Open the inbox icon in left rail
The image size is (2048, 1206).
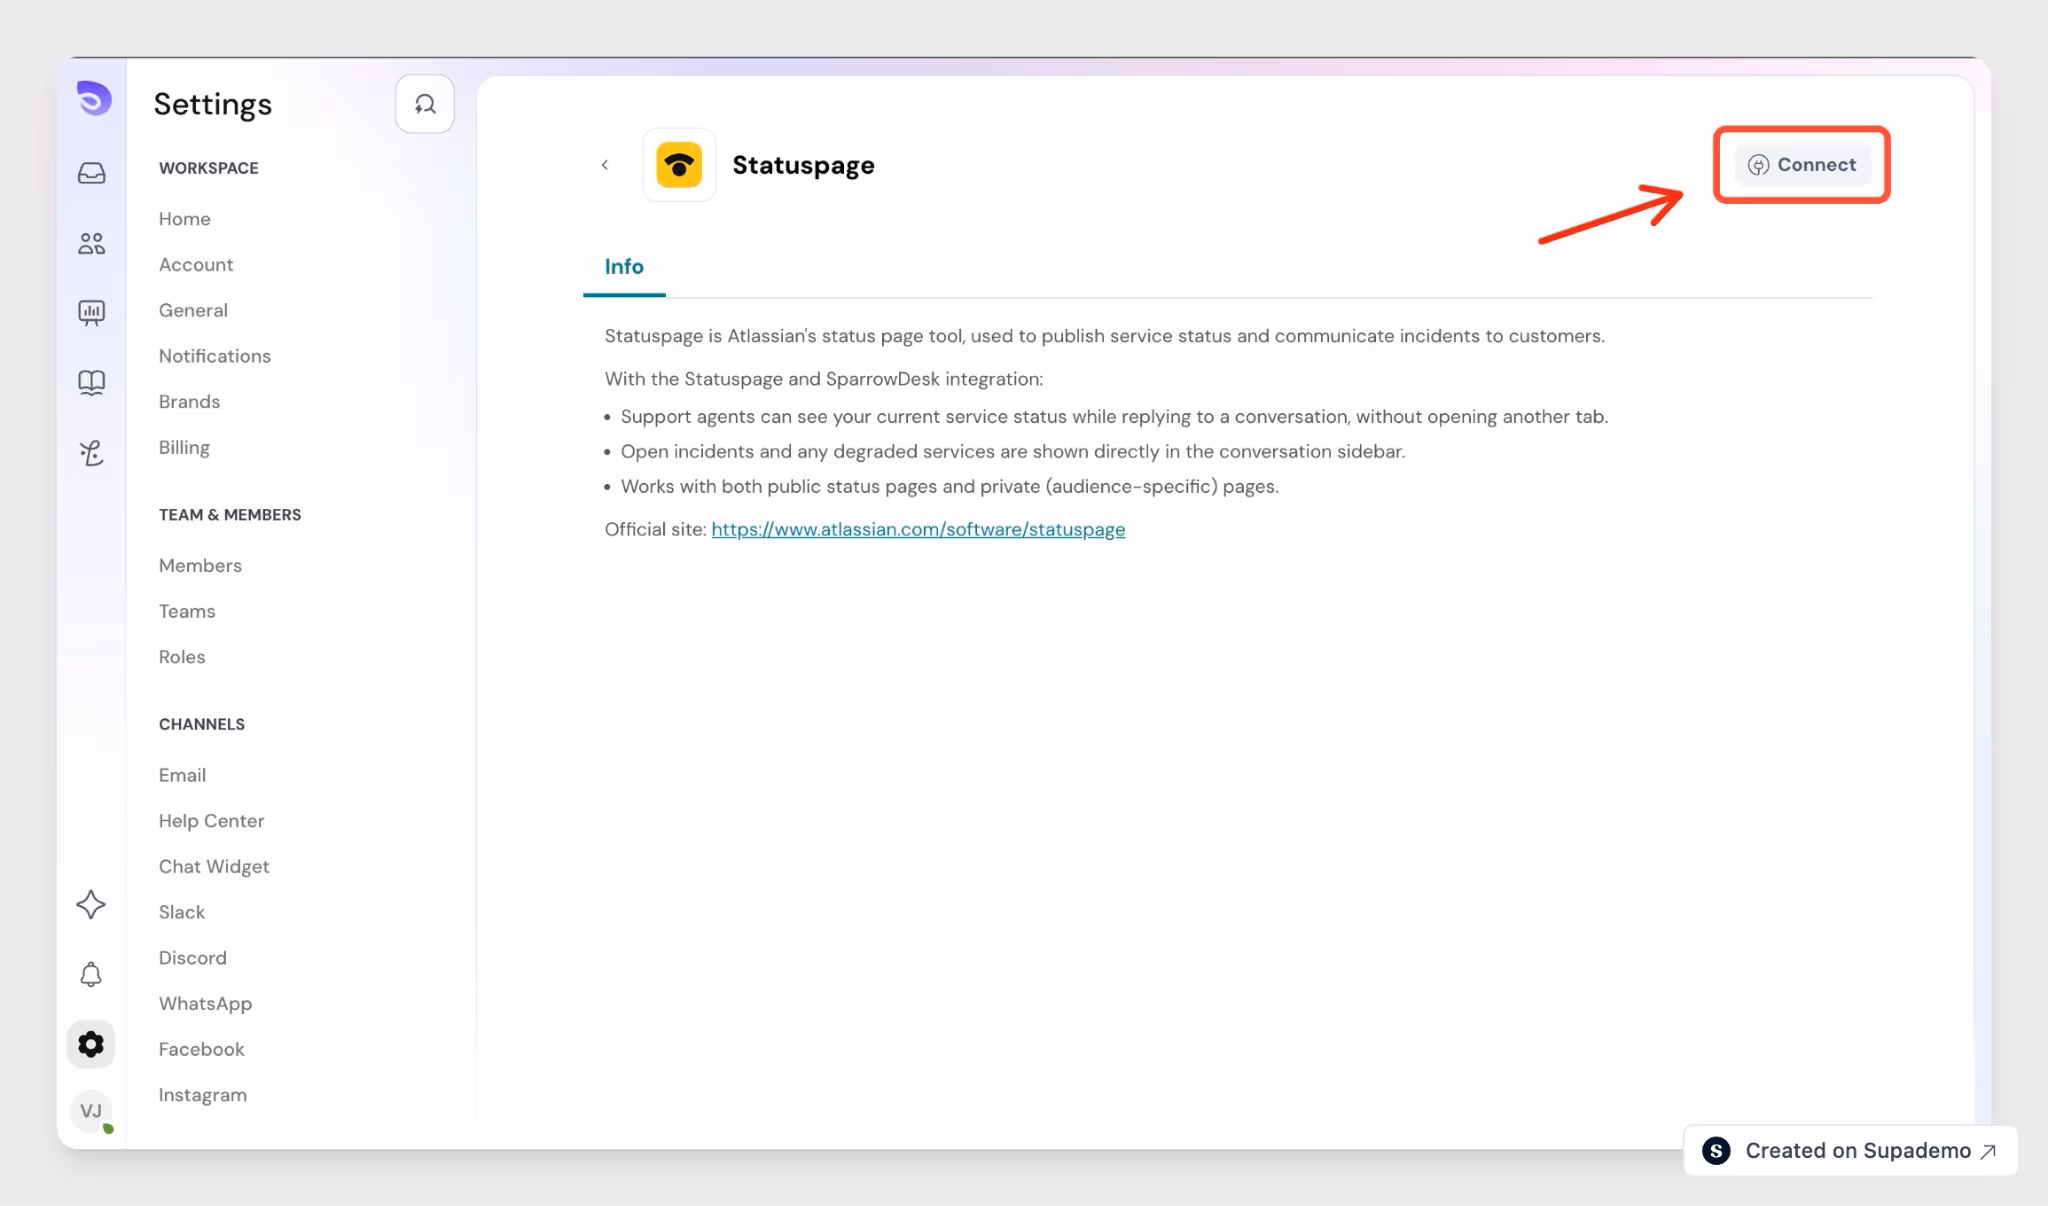coord(92,173)
